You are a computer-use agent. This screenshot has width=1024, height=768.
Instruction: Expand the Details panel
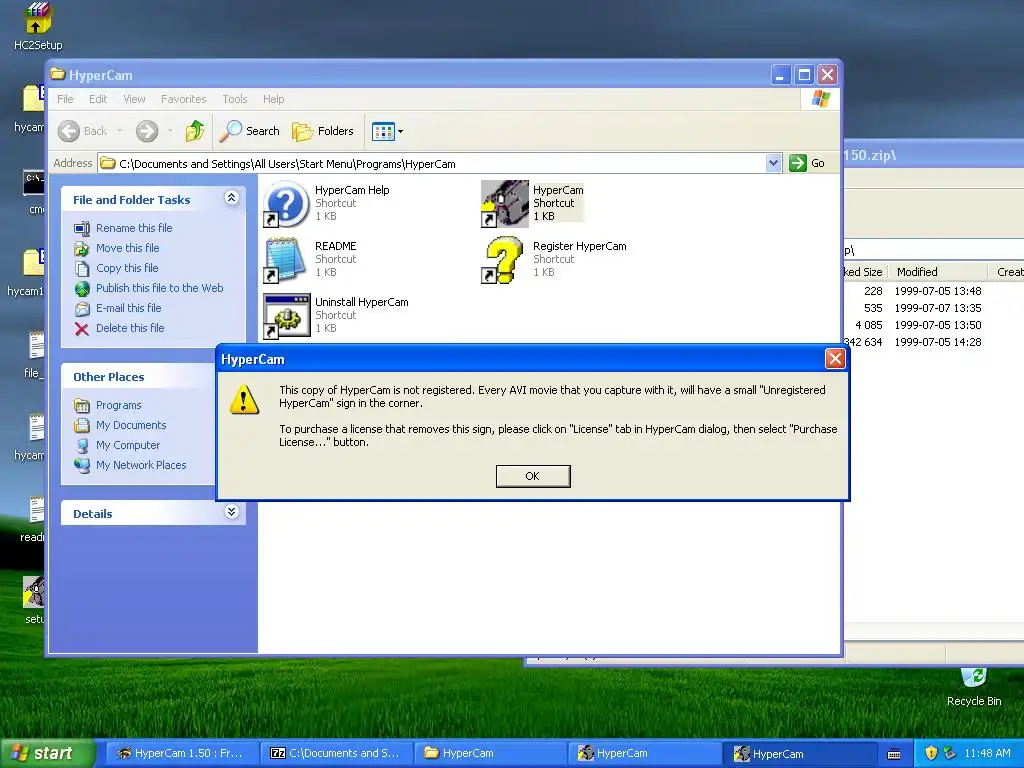(x=231, y=512)
